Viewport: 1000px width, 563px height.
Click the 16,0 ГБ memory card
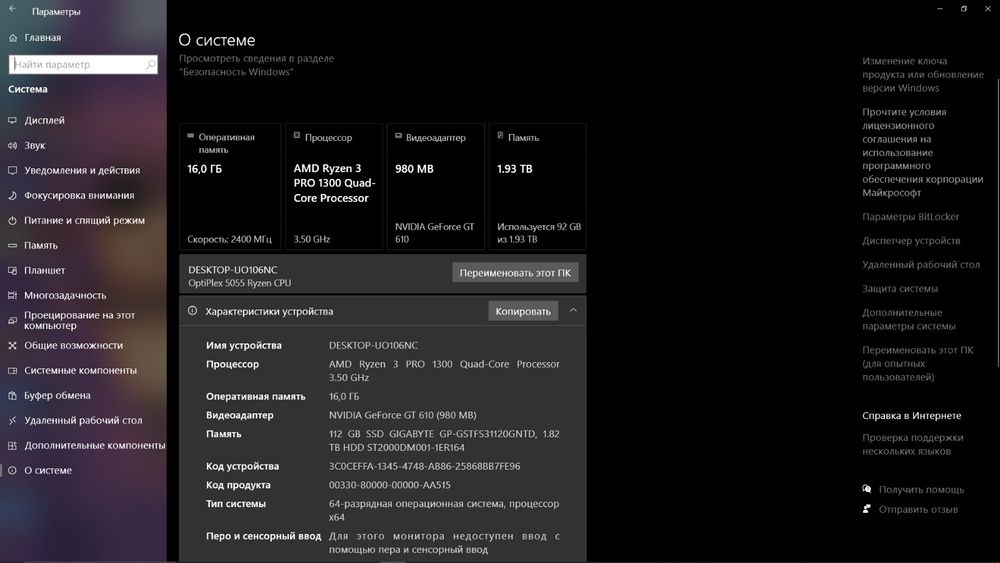(230, 186)
